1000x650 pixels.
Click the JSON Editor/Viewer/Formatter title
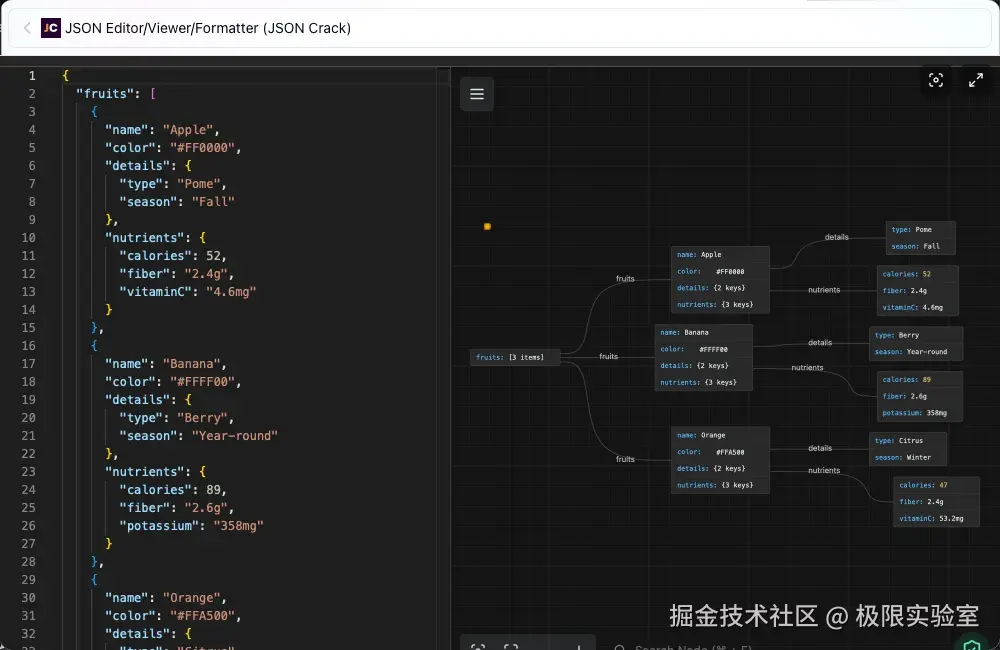pos(208,28)
